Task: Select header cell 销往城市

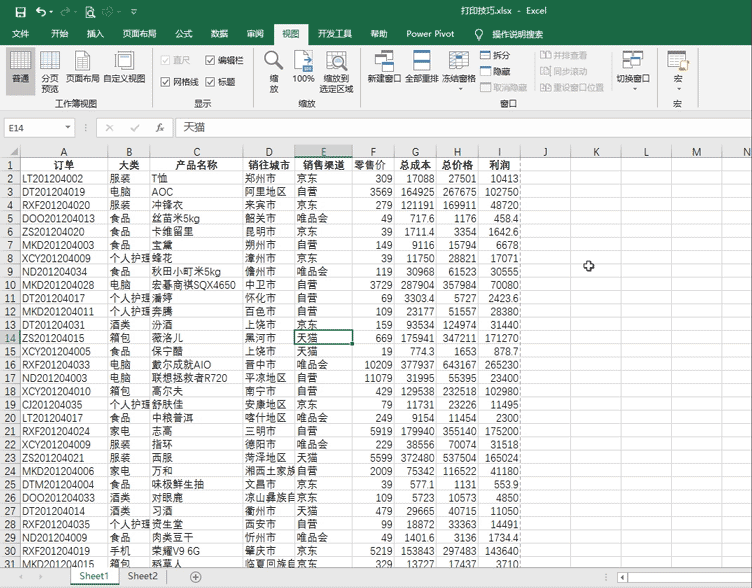Action: 269,165
